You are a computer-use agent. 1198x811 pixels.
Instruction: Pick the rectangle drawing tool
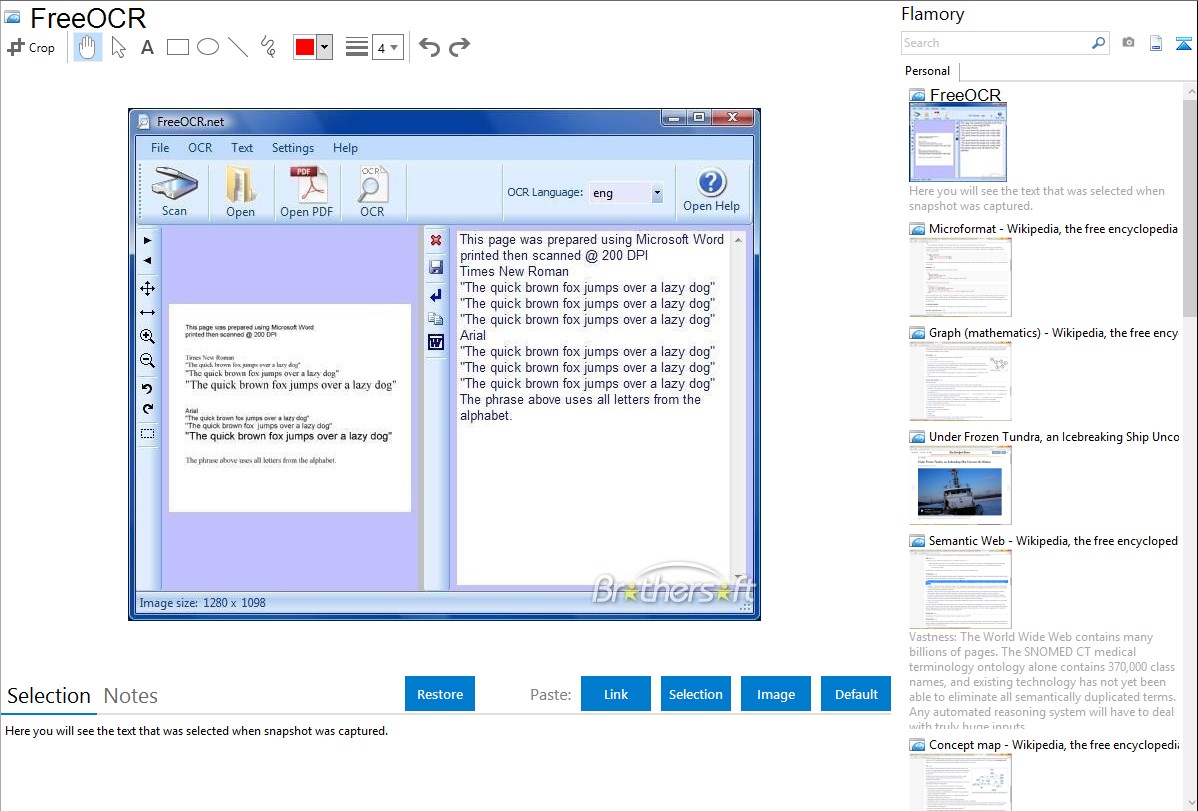[177, 47]
